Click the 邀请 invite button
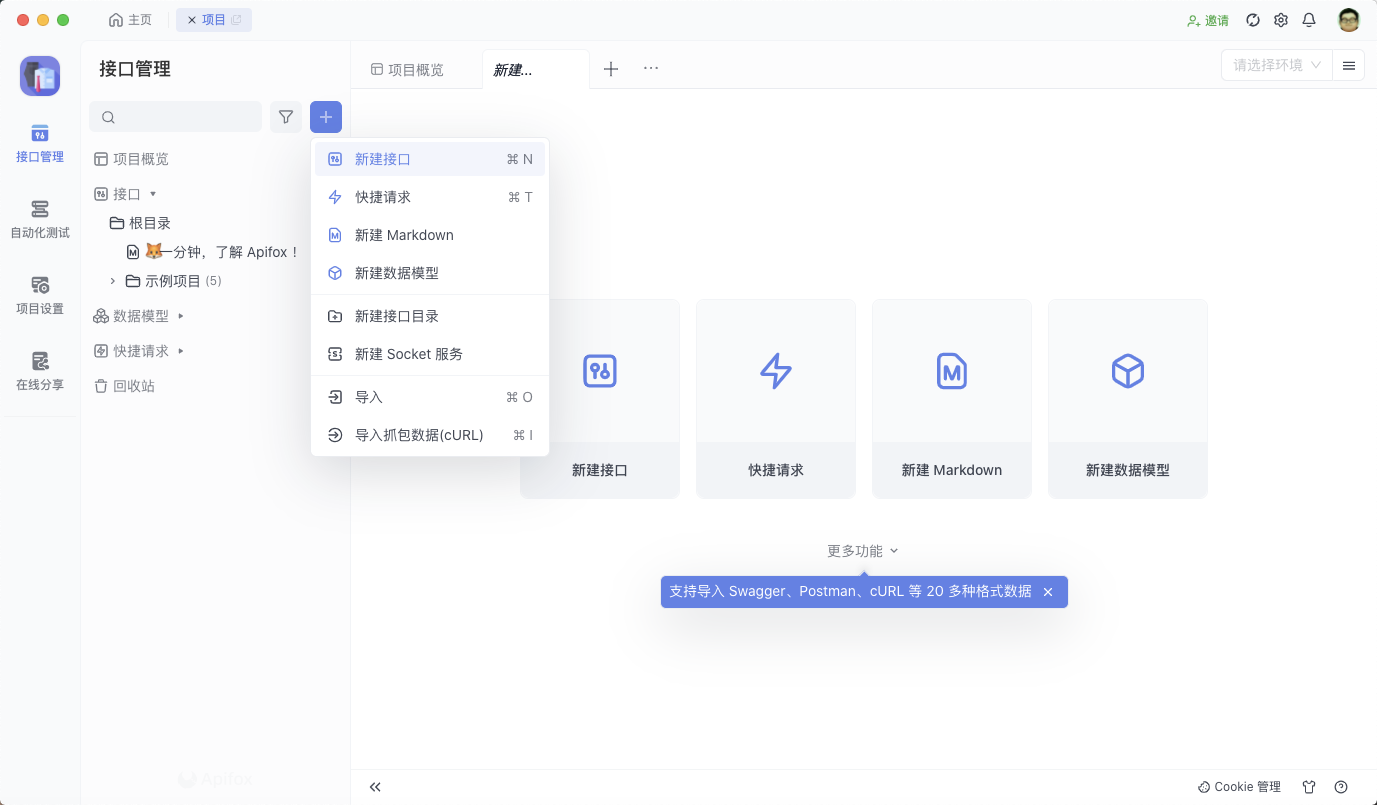 point(1206,19)
